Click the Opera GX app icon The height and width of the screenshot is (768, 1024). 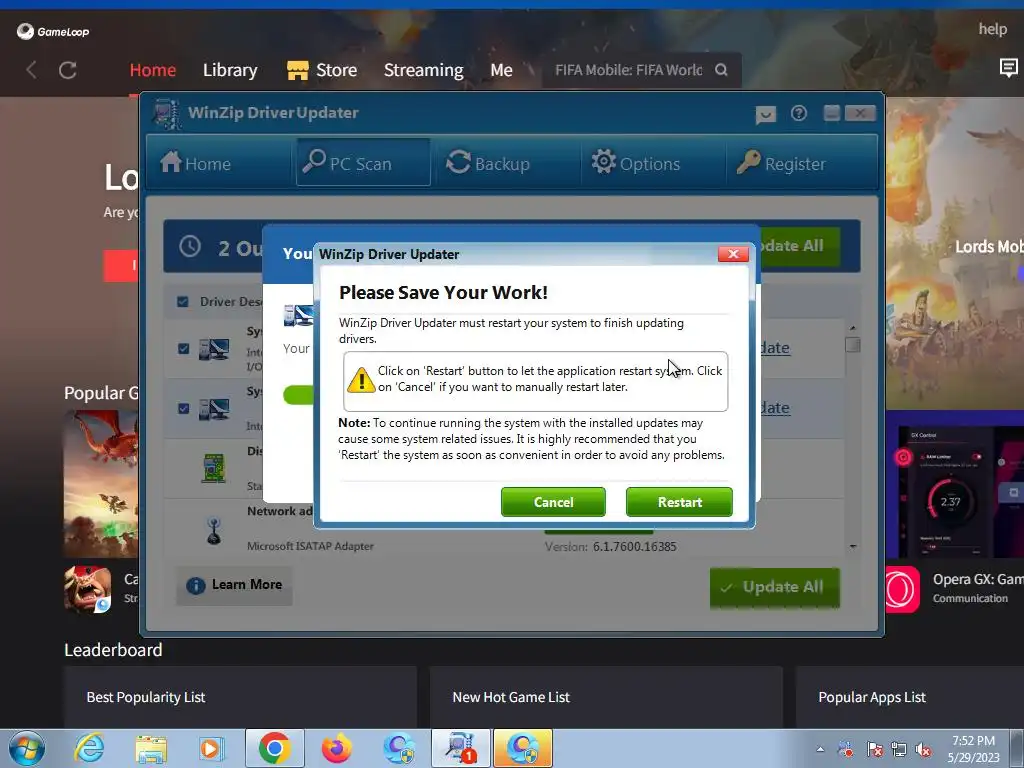[902, 589]
